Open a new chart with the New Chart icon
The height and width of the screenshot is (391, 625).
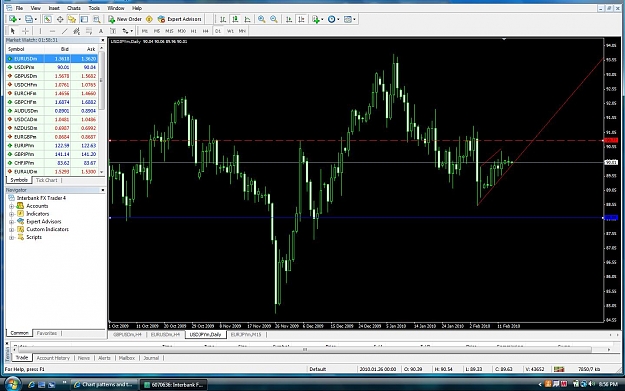point(12,19)
